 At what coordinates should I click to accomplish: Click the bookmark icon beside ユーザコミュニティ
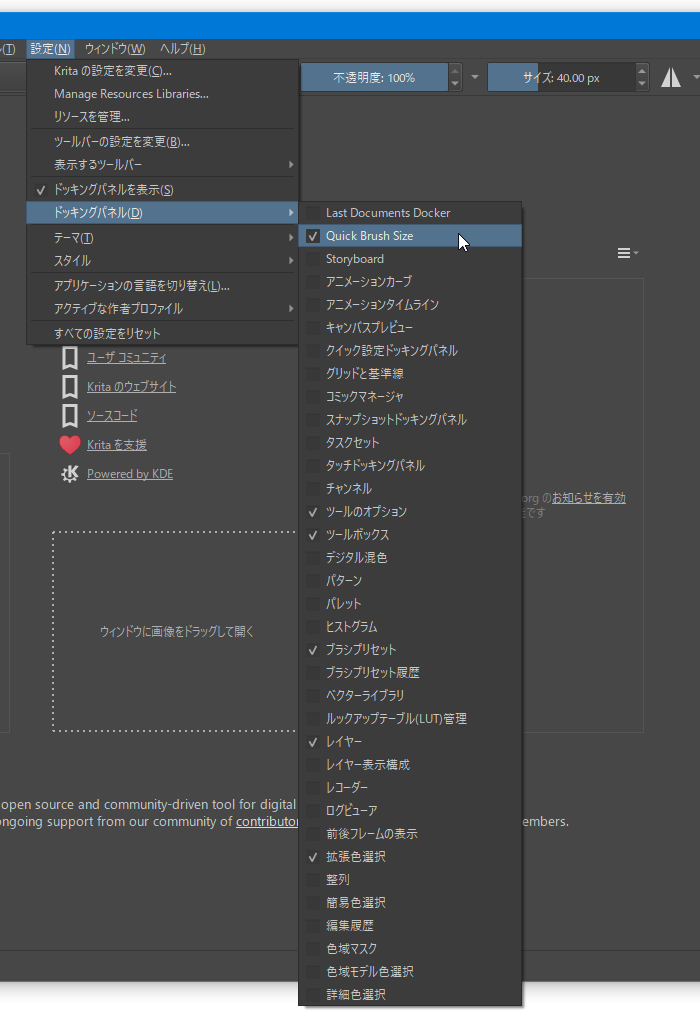click(x=70, y=358)
